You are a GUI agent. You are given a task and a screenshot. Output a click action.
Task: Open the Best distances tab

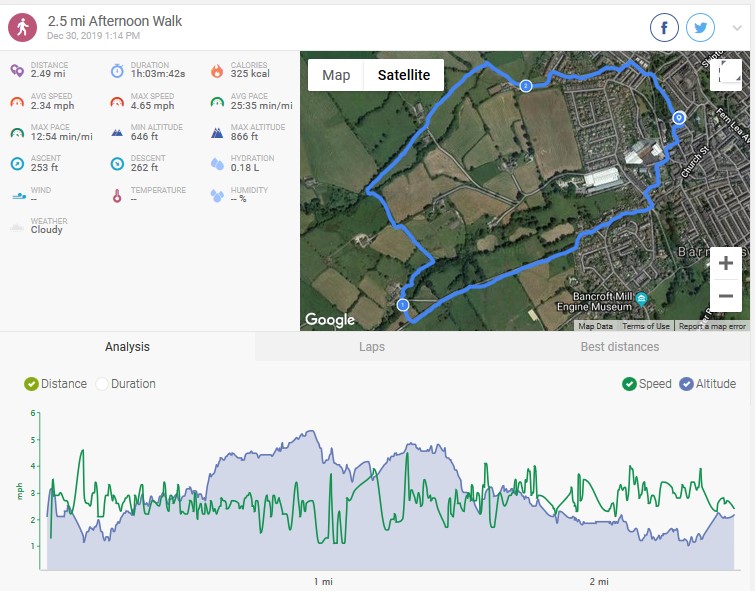pos(619,347)
